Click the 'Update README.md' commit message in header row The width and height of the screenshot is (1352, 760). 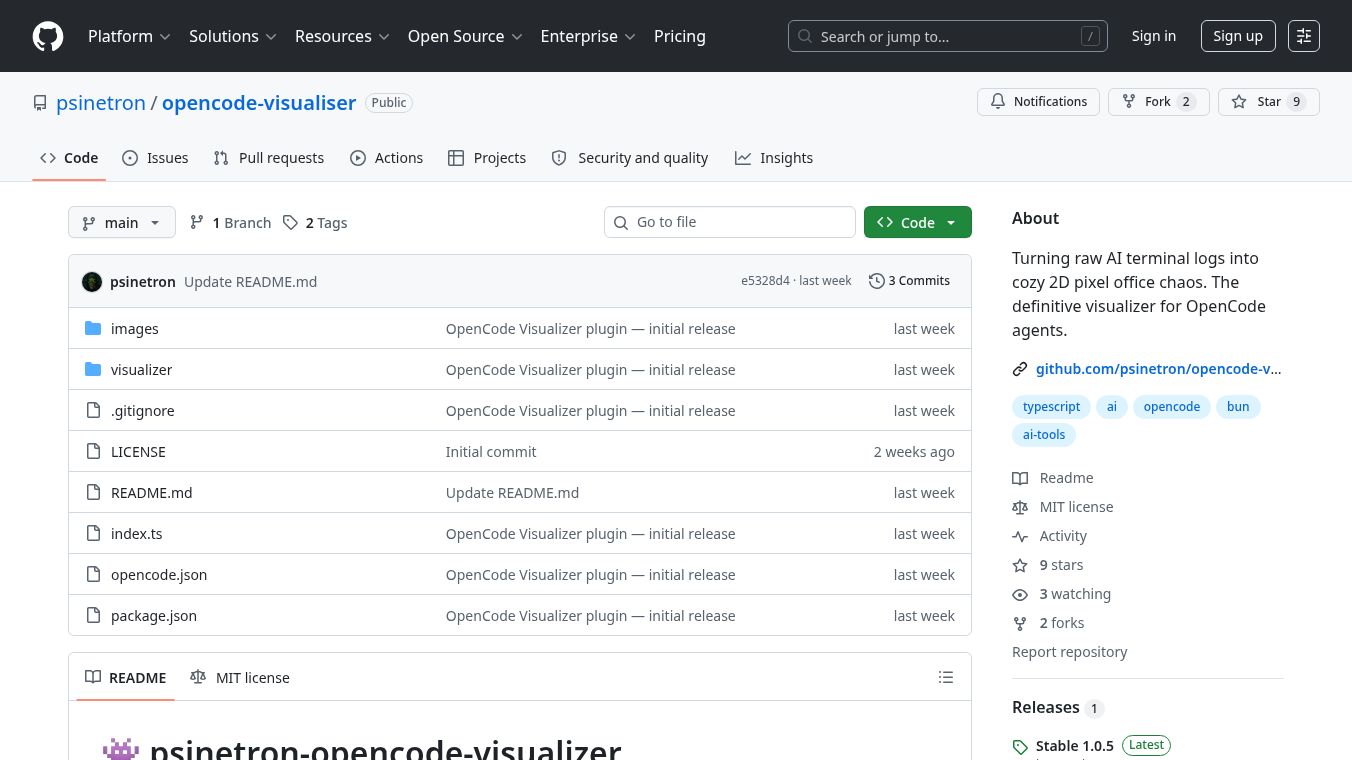pyautogui.click(x=251, y=282)
